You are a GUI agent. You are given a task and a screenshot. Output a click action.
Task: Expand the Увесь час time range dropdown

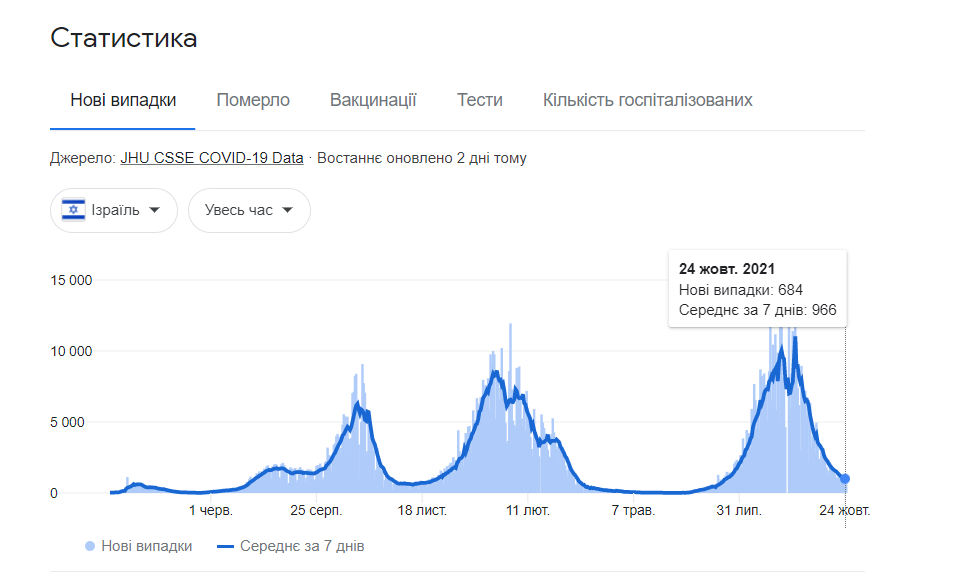[249, 210]
